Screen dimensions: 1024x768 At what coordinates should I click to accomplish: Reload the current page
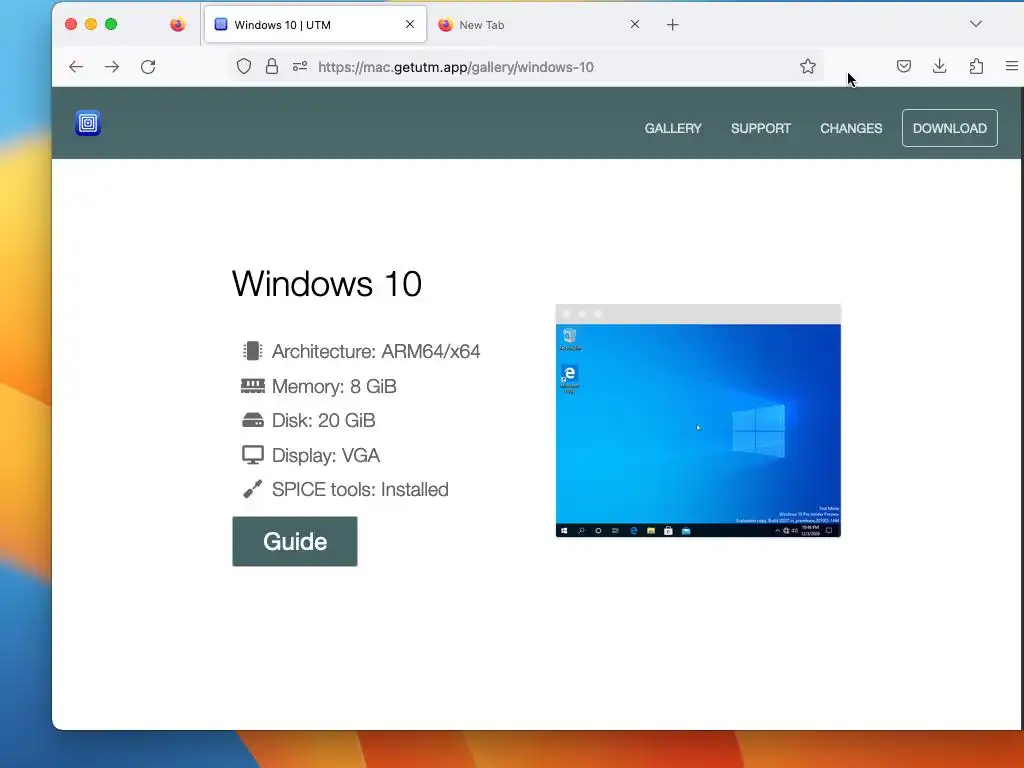coord(148,67)
